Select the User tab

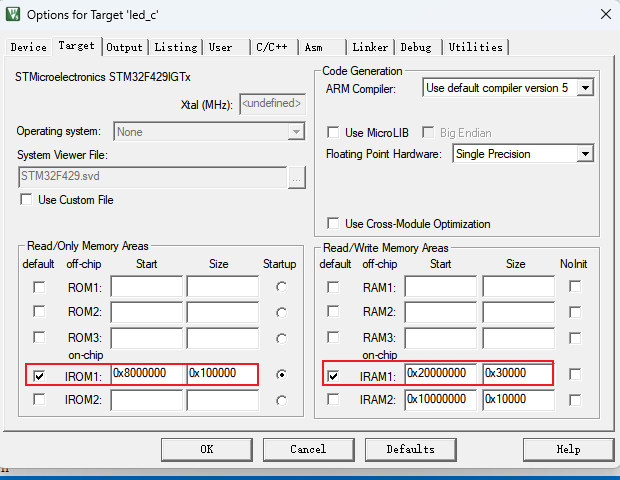[227, 47]
